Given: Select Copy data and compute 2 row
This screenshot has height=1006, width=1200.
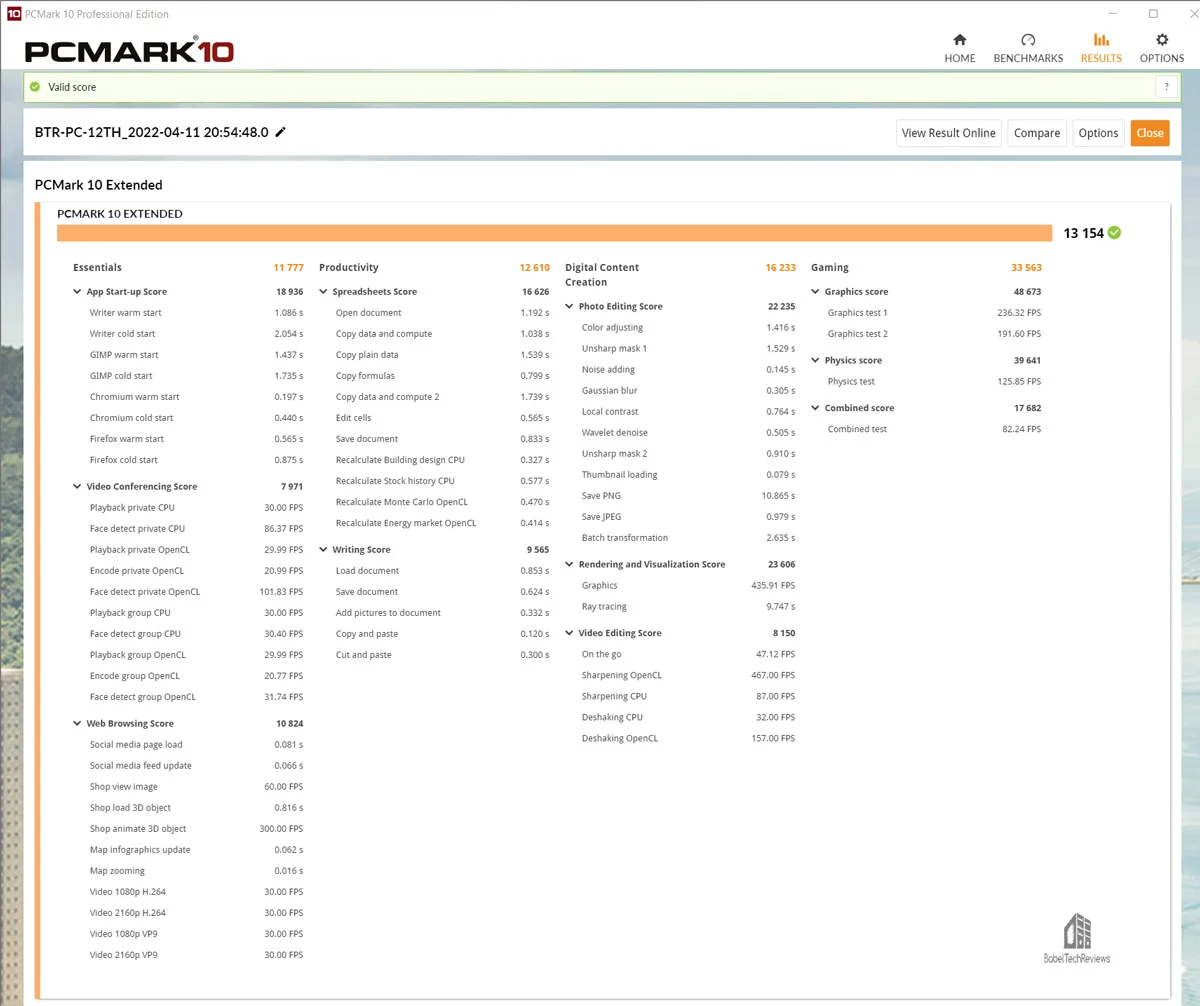Looking at the screenshot, I should coord(442,397).
